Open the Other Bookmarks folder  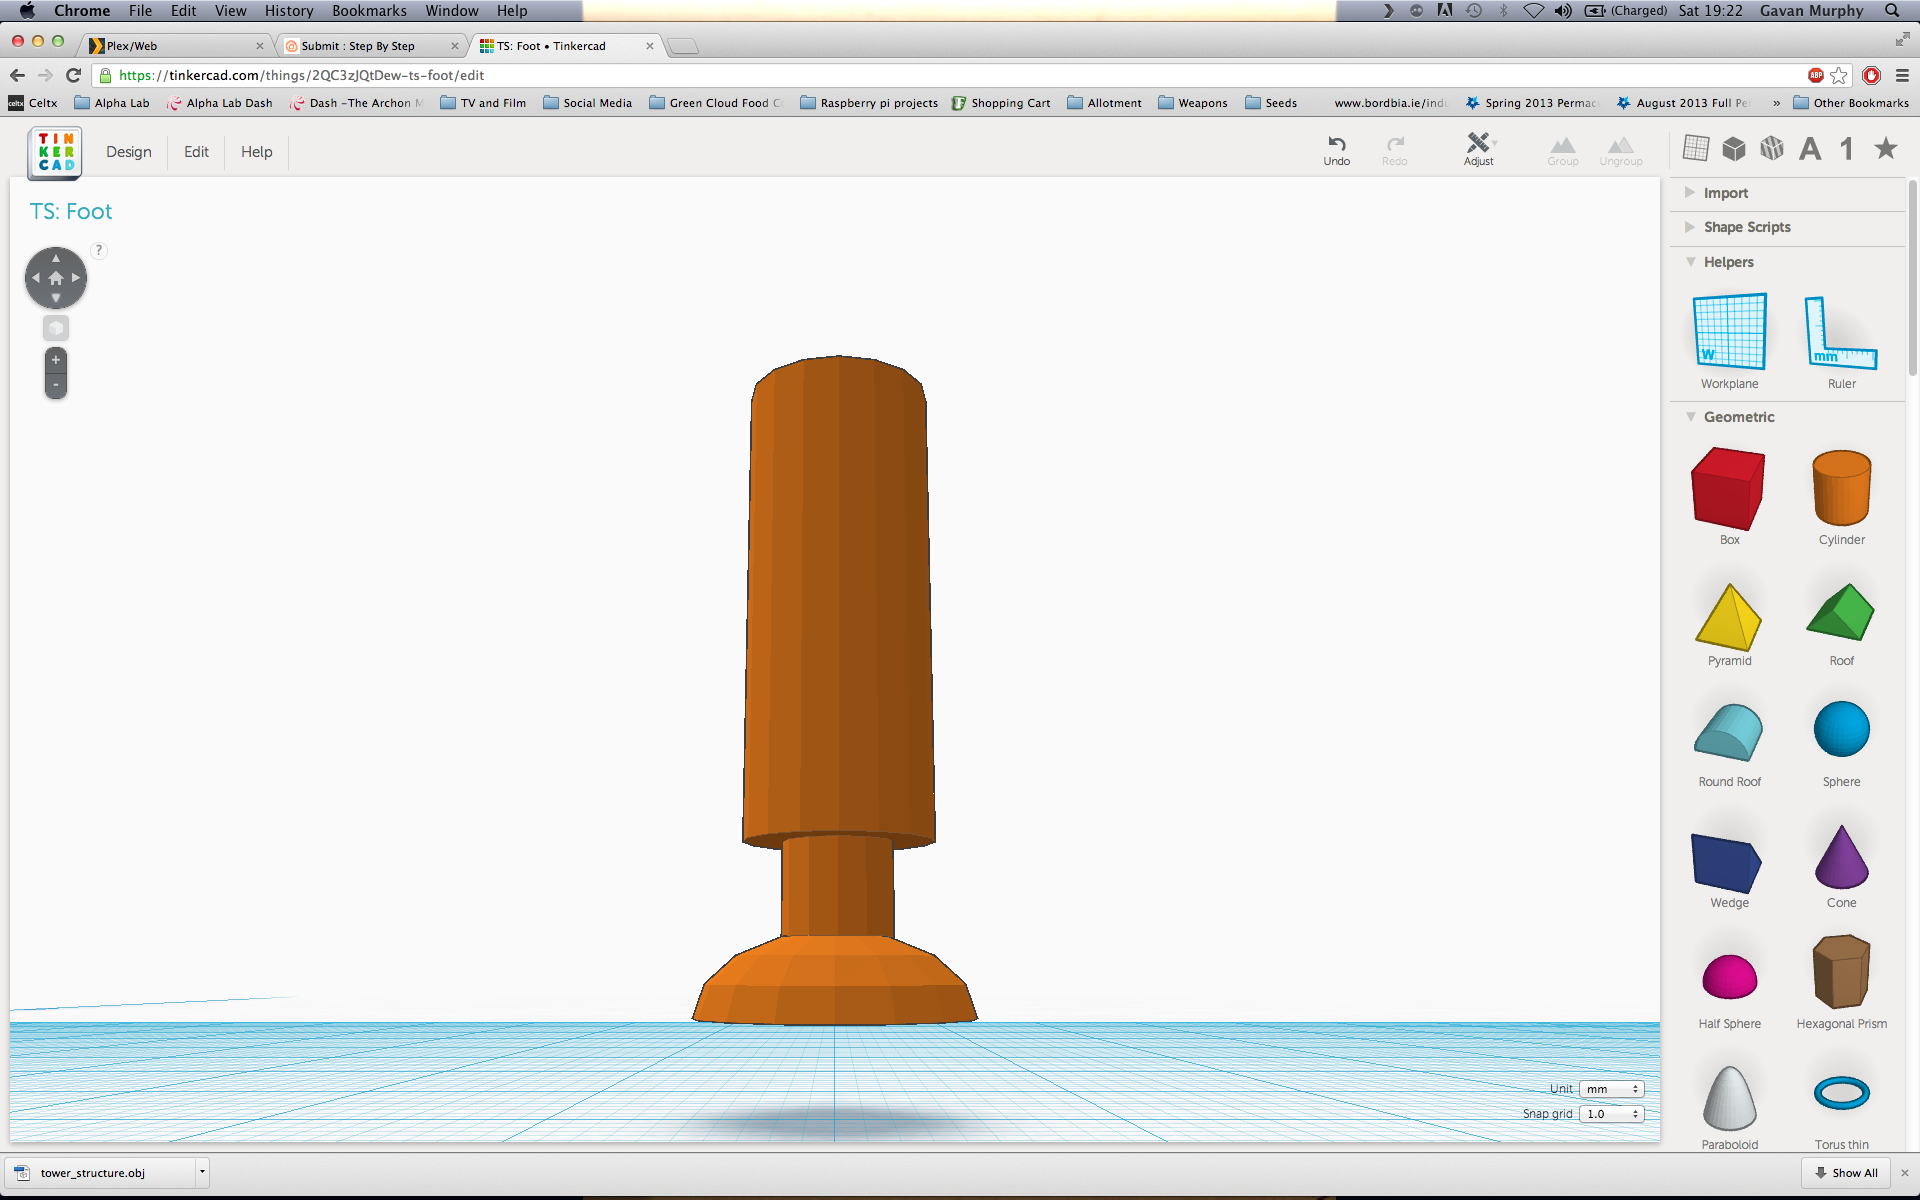(x=1851, y=103)
